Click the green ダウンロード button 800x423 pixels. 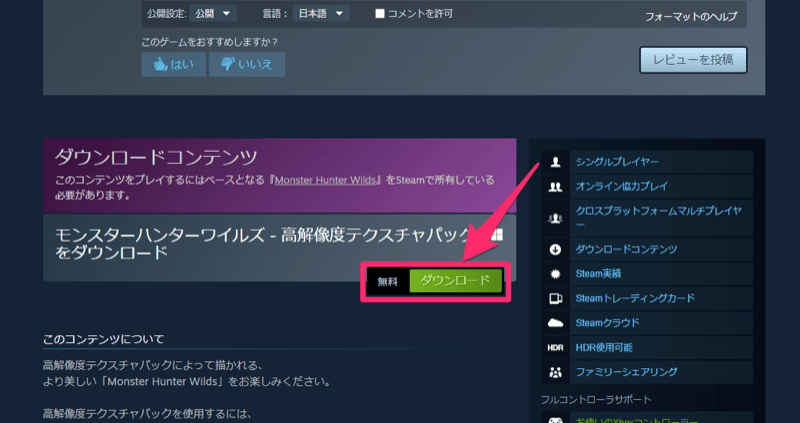click(456, 281)
